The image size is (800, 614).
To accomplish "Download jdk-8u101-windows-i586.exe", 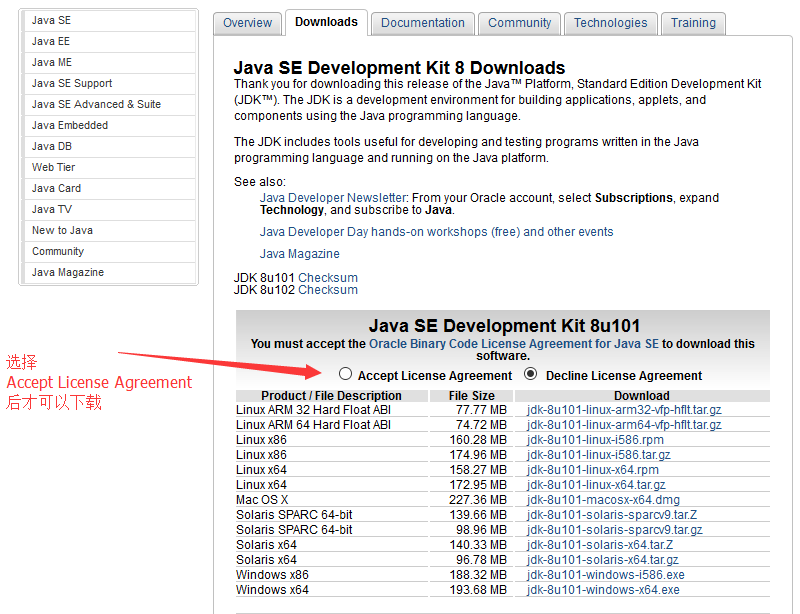I will click(x=606, y=575).
